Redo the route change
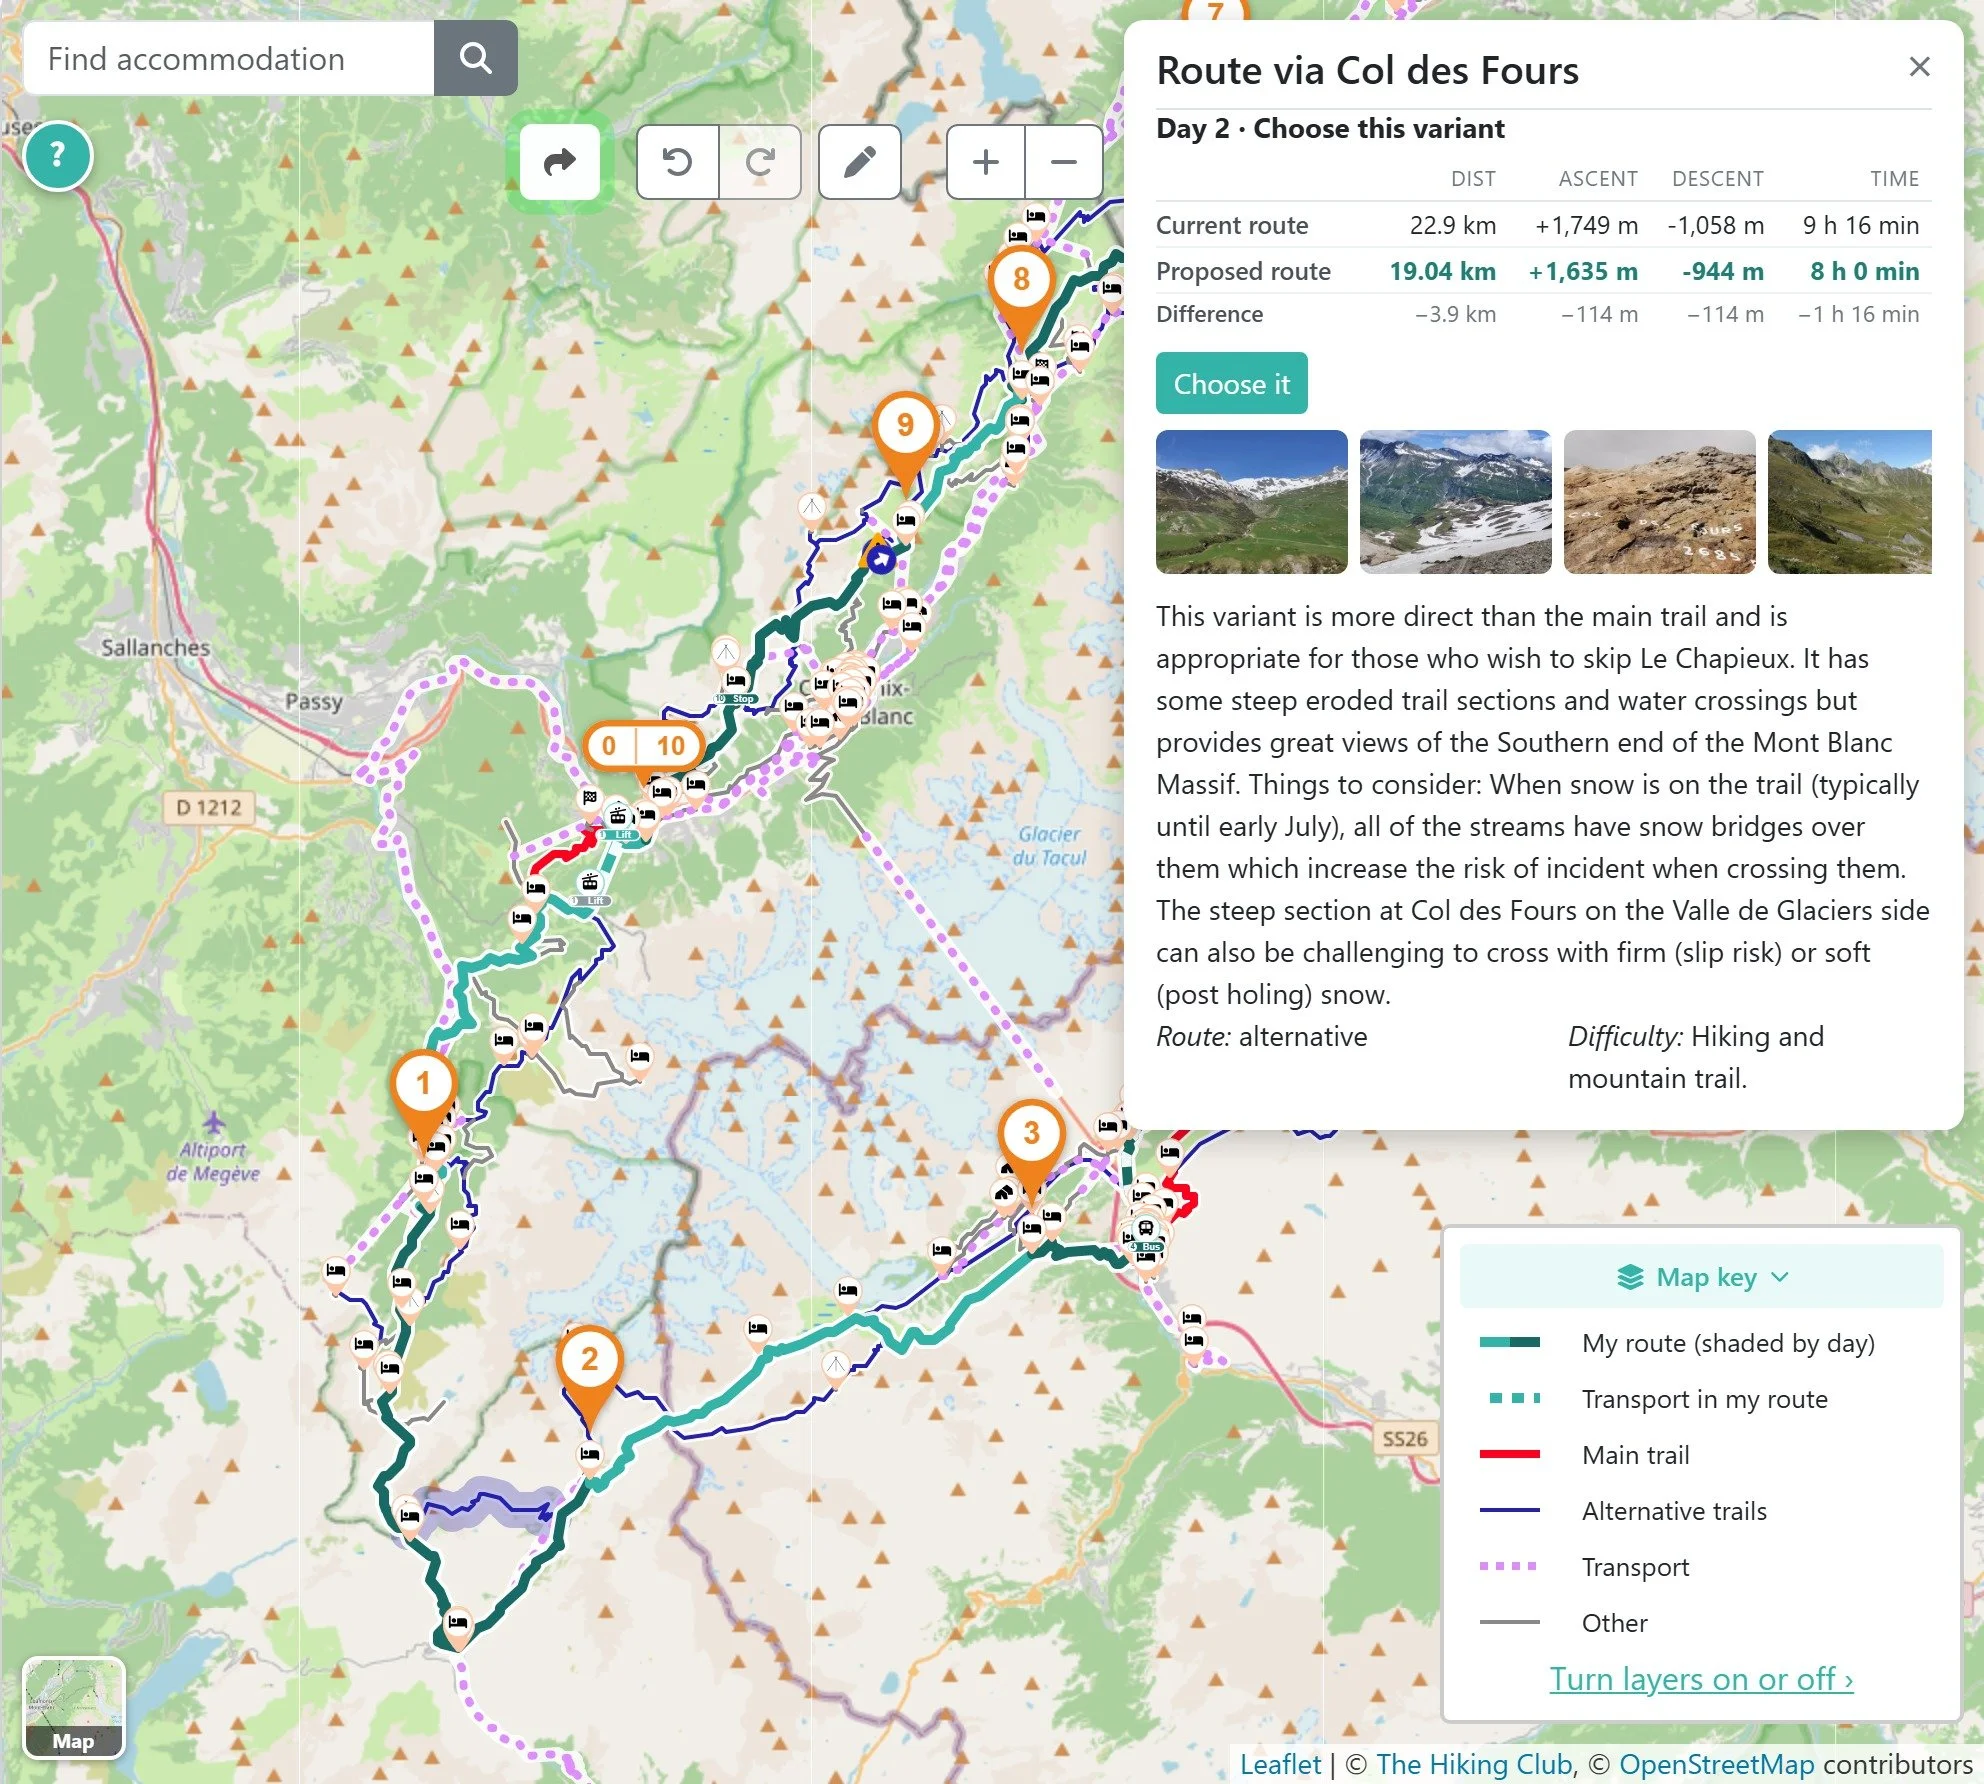Screen dimensions: 1984x1784 coord(760,162)
